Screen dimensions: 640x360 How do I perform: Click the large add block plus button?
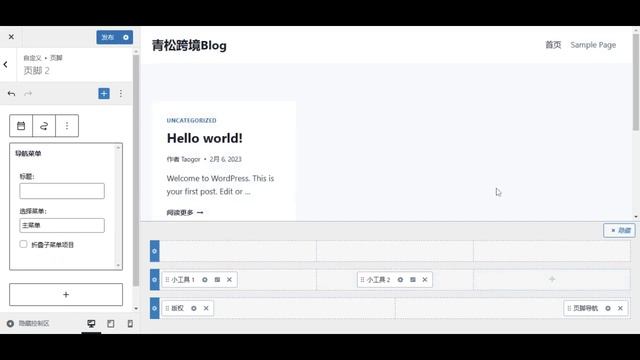tap(66, 295)
